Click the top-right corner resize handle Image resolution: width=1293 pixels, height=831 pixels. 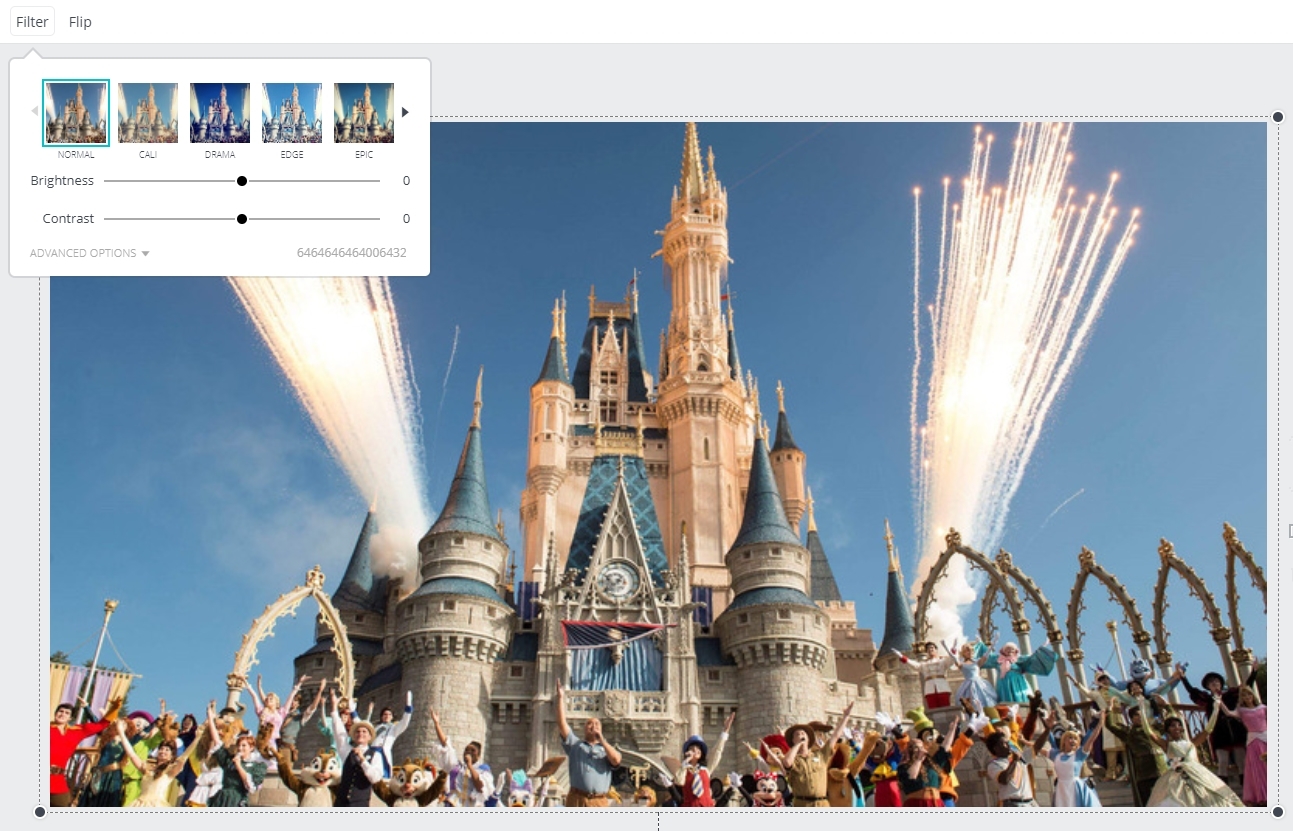[x=1277, y=117]
